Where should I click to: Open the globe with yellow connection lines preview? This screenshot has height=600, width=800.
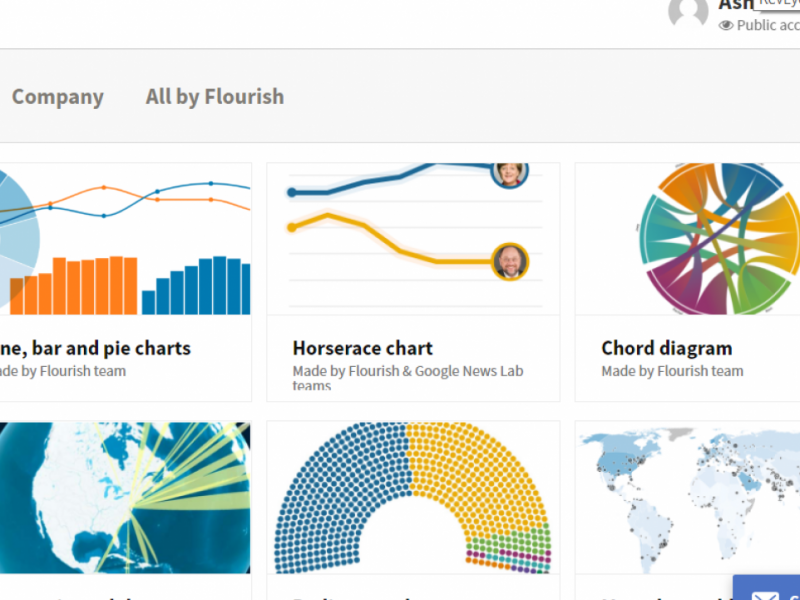pyautogui.click(x=125, y=497)
